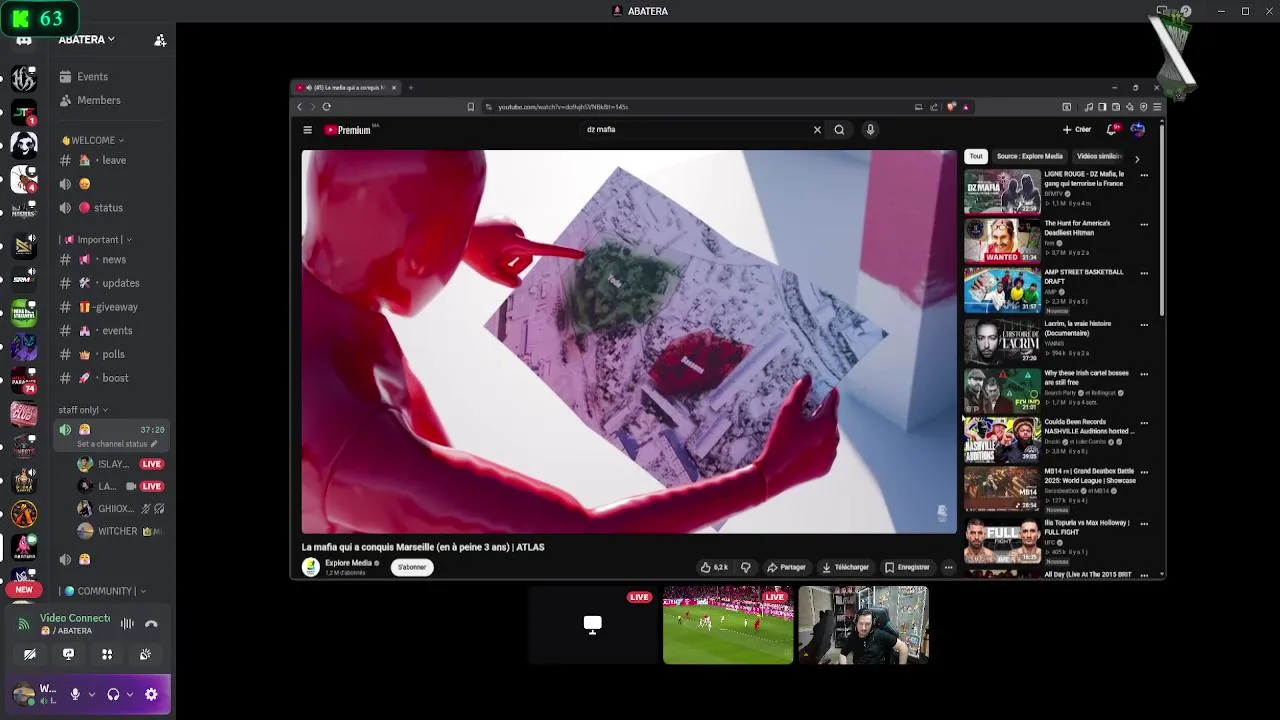Open new tab in streamed browser

(x=410, y=87)
